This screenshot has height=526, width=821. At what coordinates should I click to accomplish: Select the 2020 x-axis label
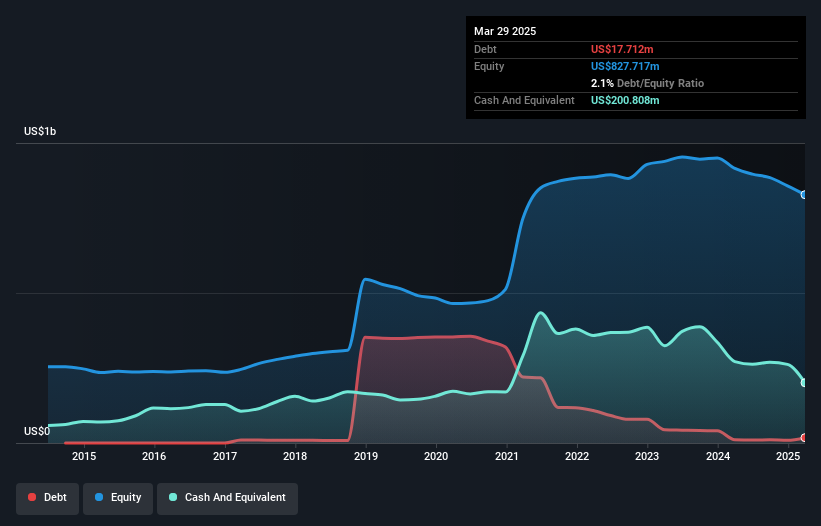[x=436, y=456]
